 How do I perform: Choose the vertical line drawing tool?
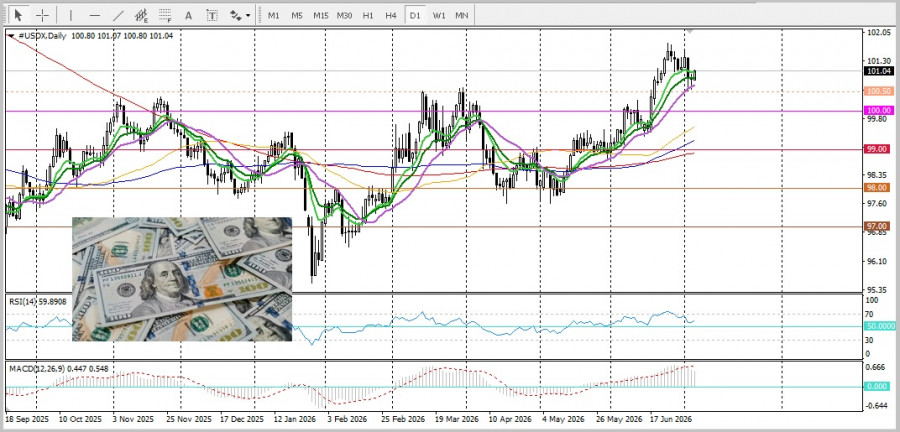(71, 15)
